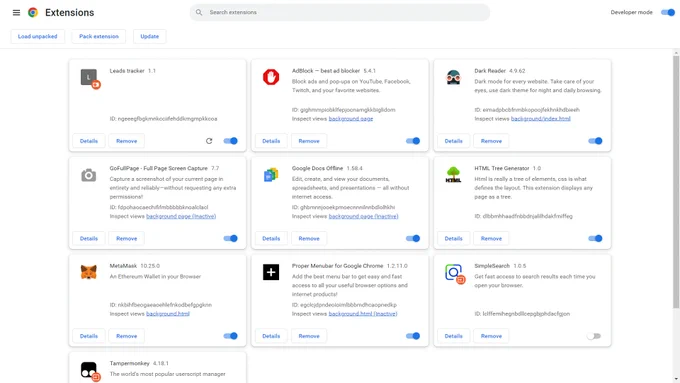Viewport: 680px width, 383px height.
Task: Disable the HTML Tree Generator extension
Action: point(595,239)
